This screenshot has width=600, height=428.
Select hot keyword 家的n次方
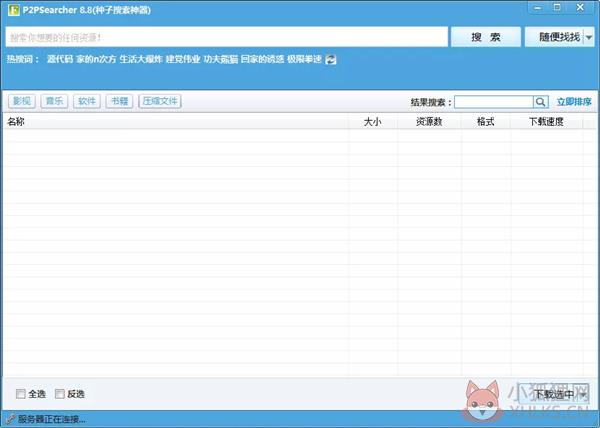point(96,59)
